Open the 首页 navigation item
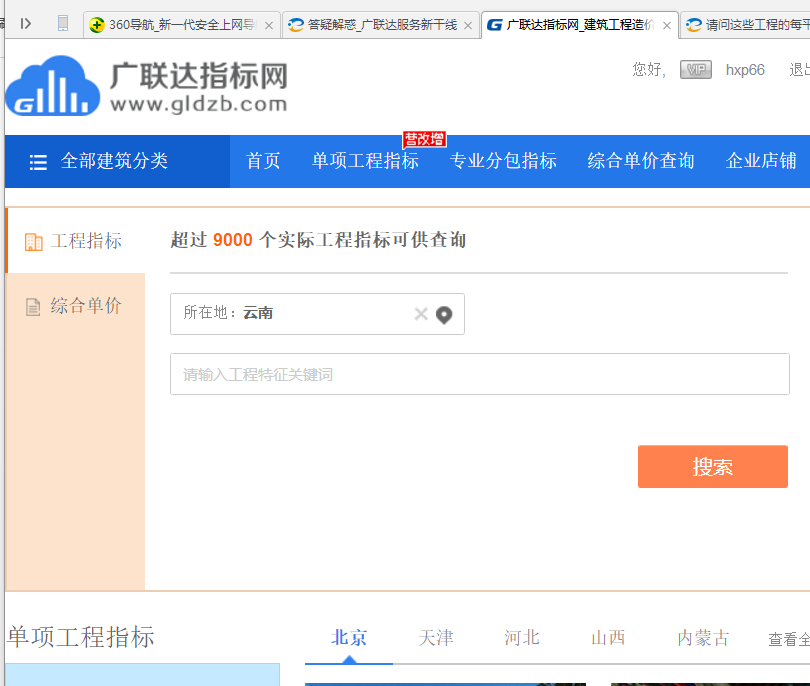This screenshot has height=686, width=810. pos(263,161)
